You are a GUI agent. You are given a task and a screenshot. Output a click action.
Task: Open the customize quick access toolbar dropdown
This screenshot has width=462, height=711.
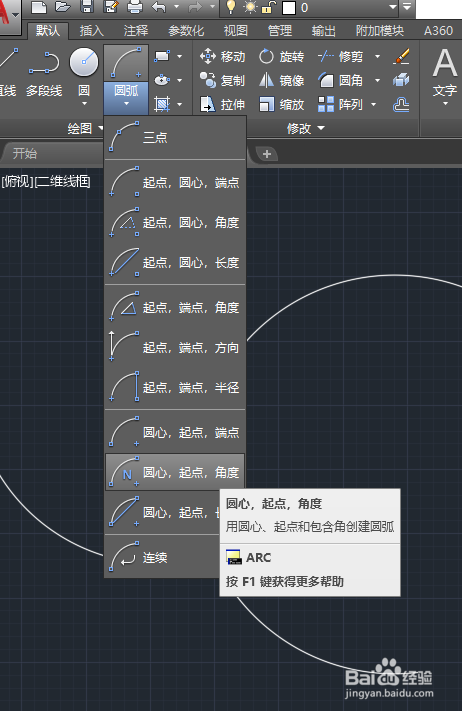click(x=407, y=7)
